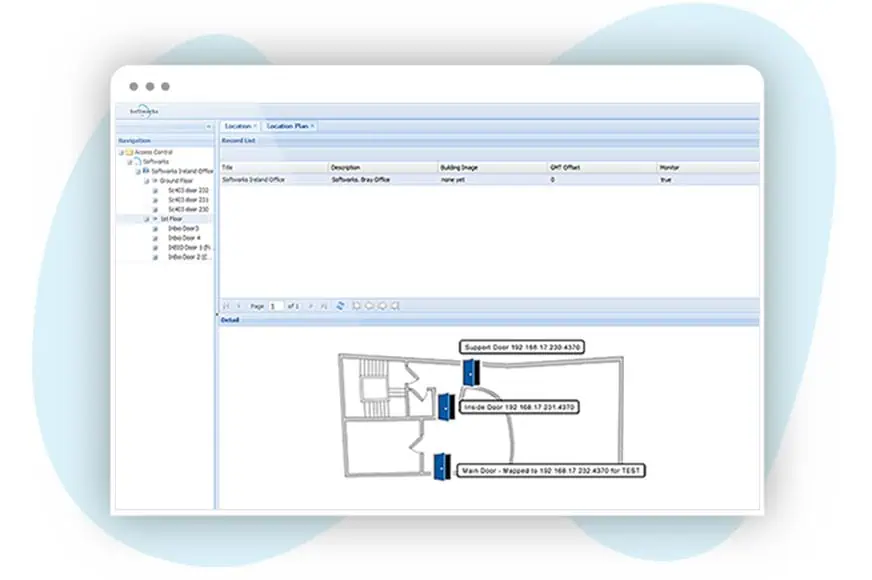Go to the first page of records
Screen dimensions: 872x580
(x=226, y=306)
